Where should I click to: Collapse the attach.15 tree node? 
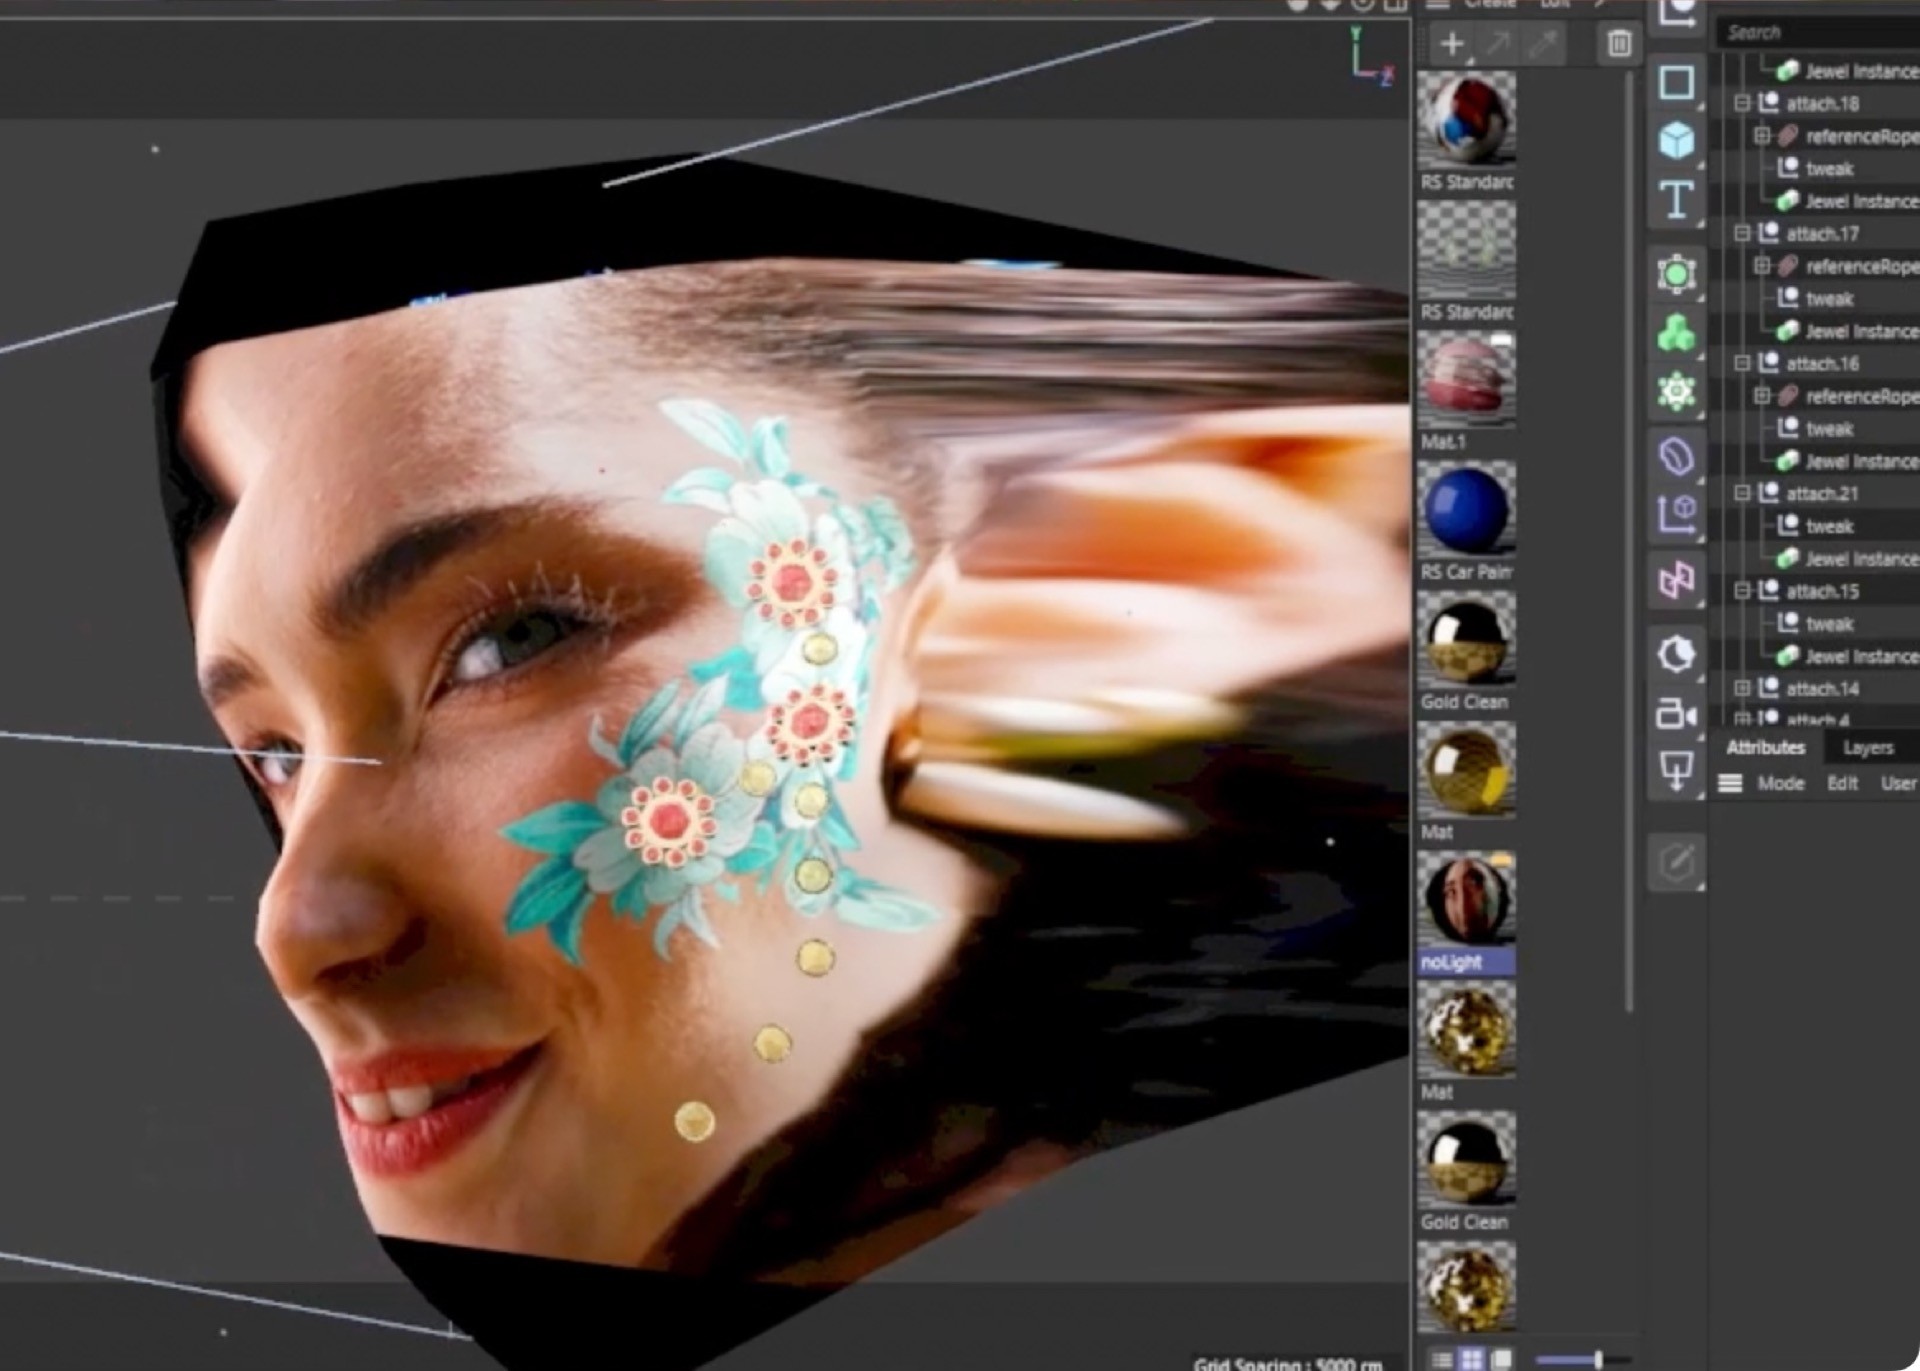[x=1742, y=591]
